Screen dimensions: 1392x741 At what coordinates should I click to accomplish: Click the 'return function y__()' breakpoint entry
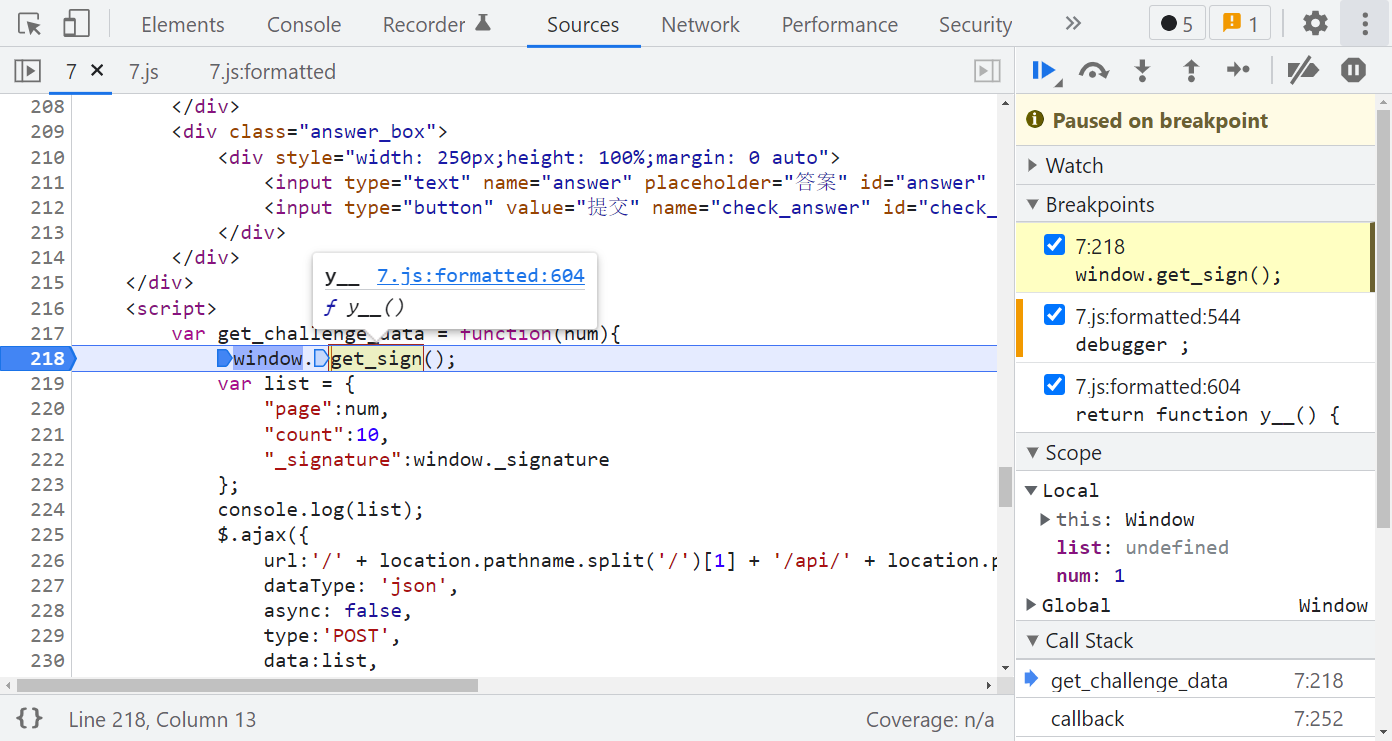[1207, 415]
